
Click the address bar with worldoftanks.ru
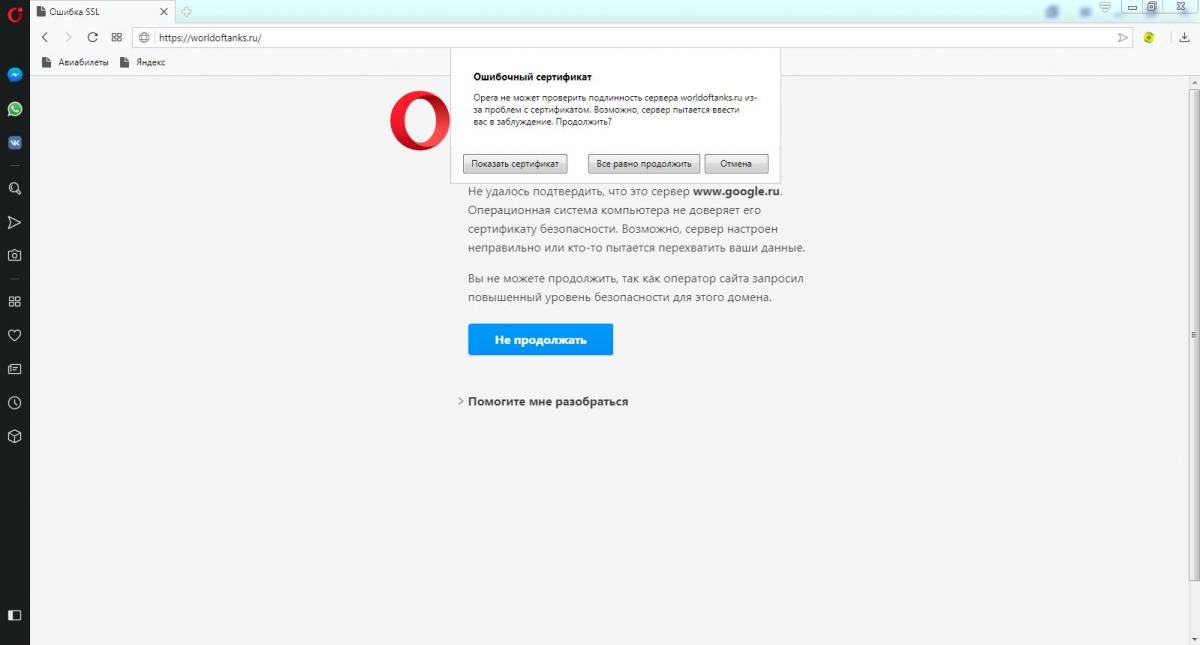(632, 37)
